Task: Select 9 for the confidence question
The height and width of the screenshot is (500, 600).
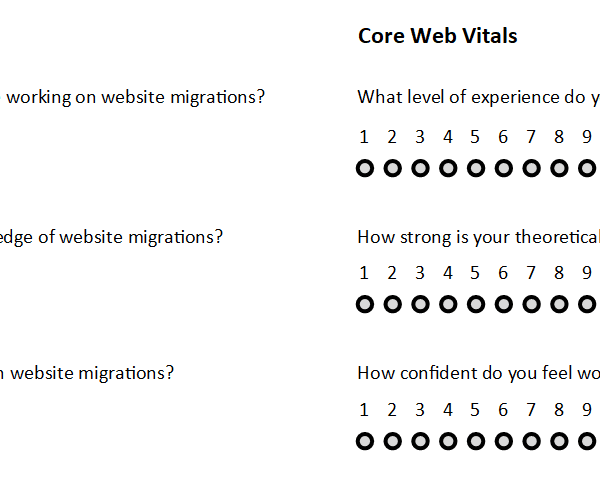Action: tap(587, 440)
